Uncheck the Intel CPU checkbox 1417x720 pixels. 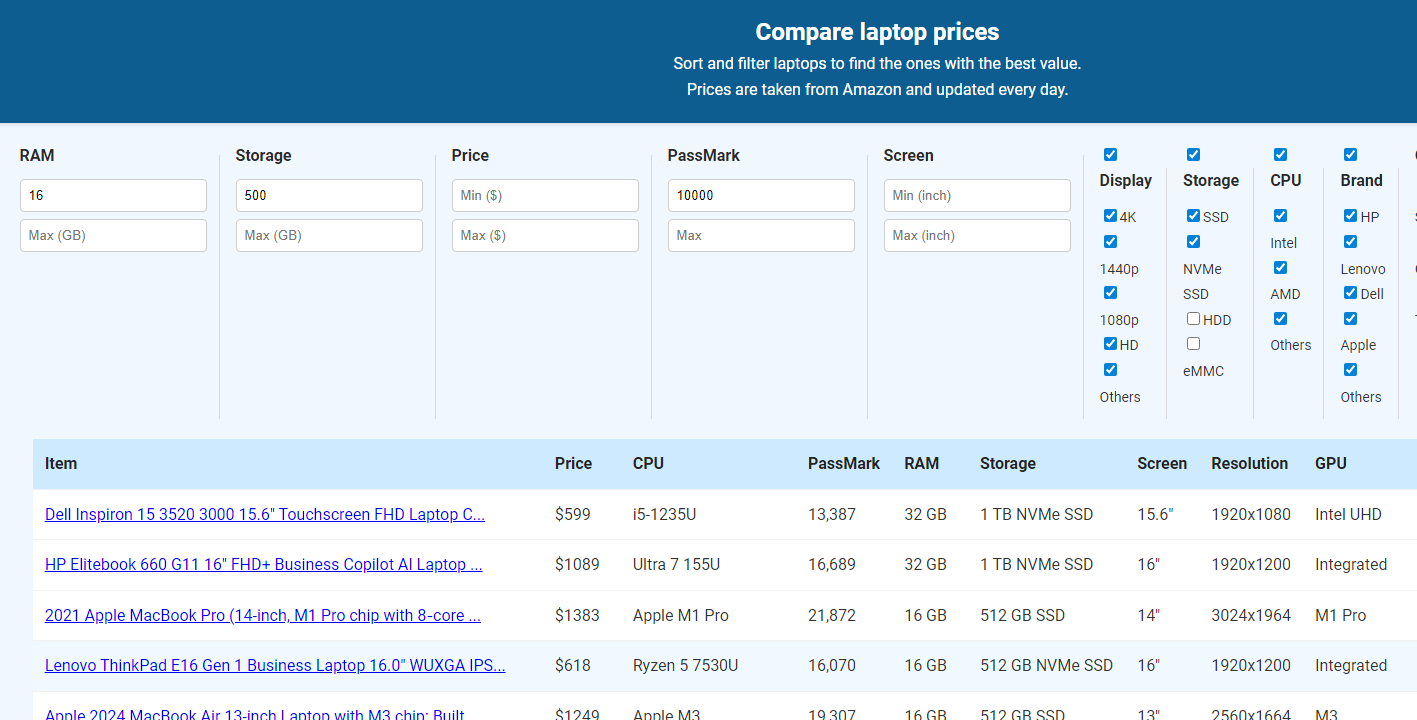tap(1280, 215)
